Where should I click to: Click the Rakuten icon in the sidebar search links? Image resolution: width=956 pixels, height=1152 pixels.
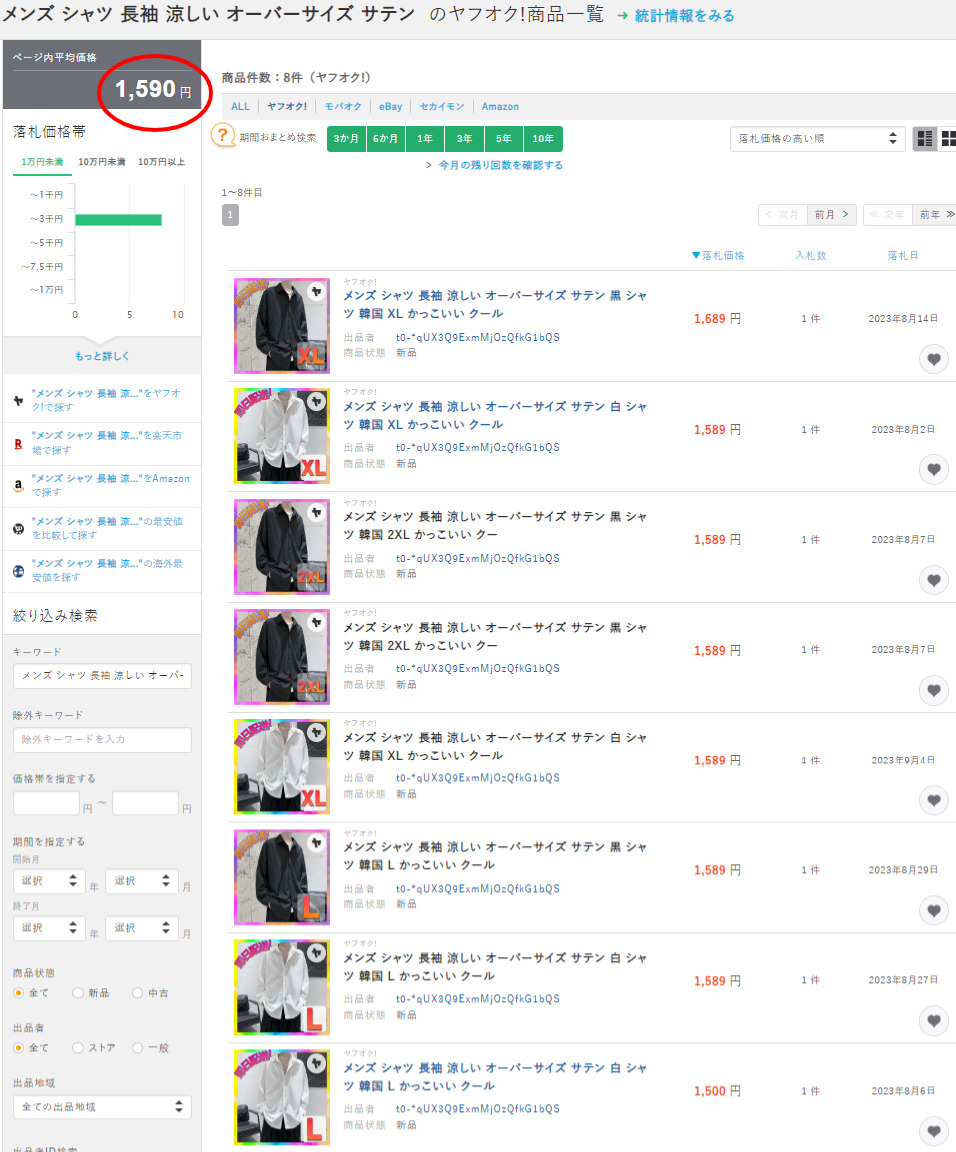click(x=19, y=442)
